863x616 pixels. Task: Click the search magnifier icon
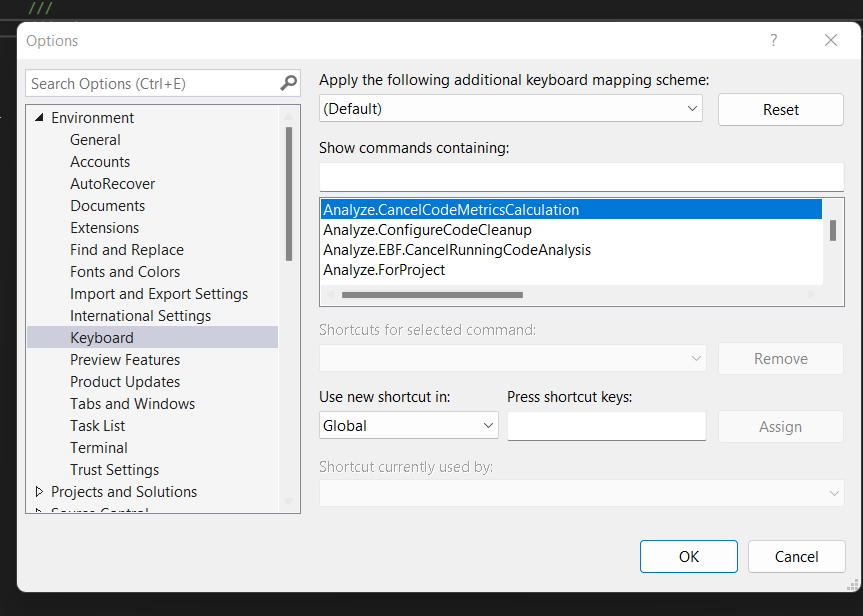pos(288,83)
